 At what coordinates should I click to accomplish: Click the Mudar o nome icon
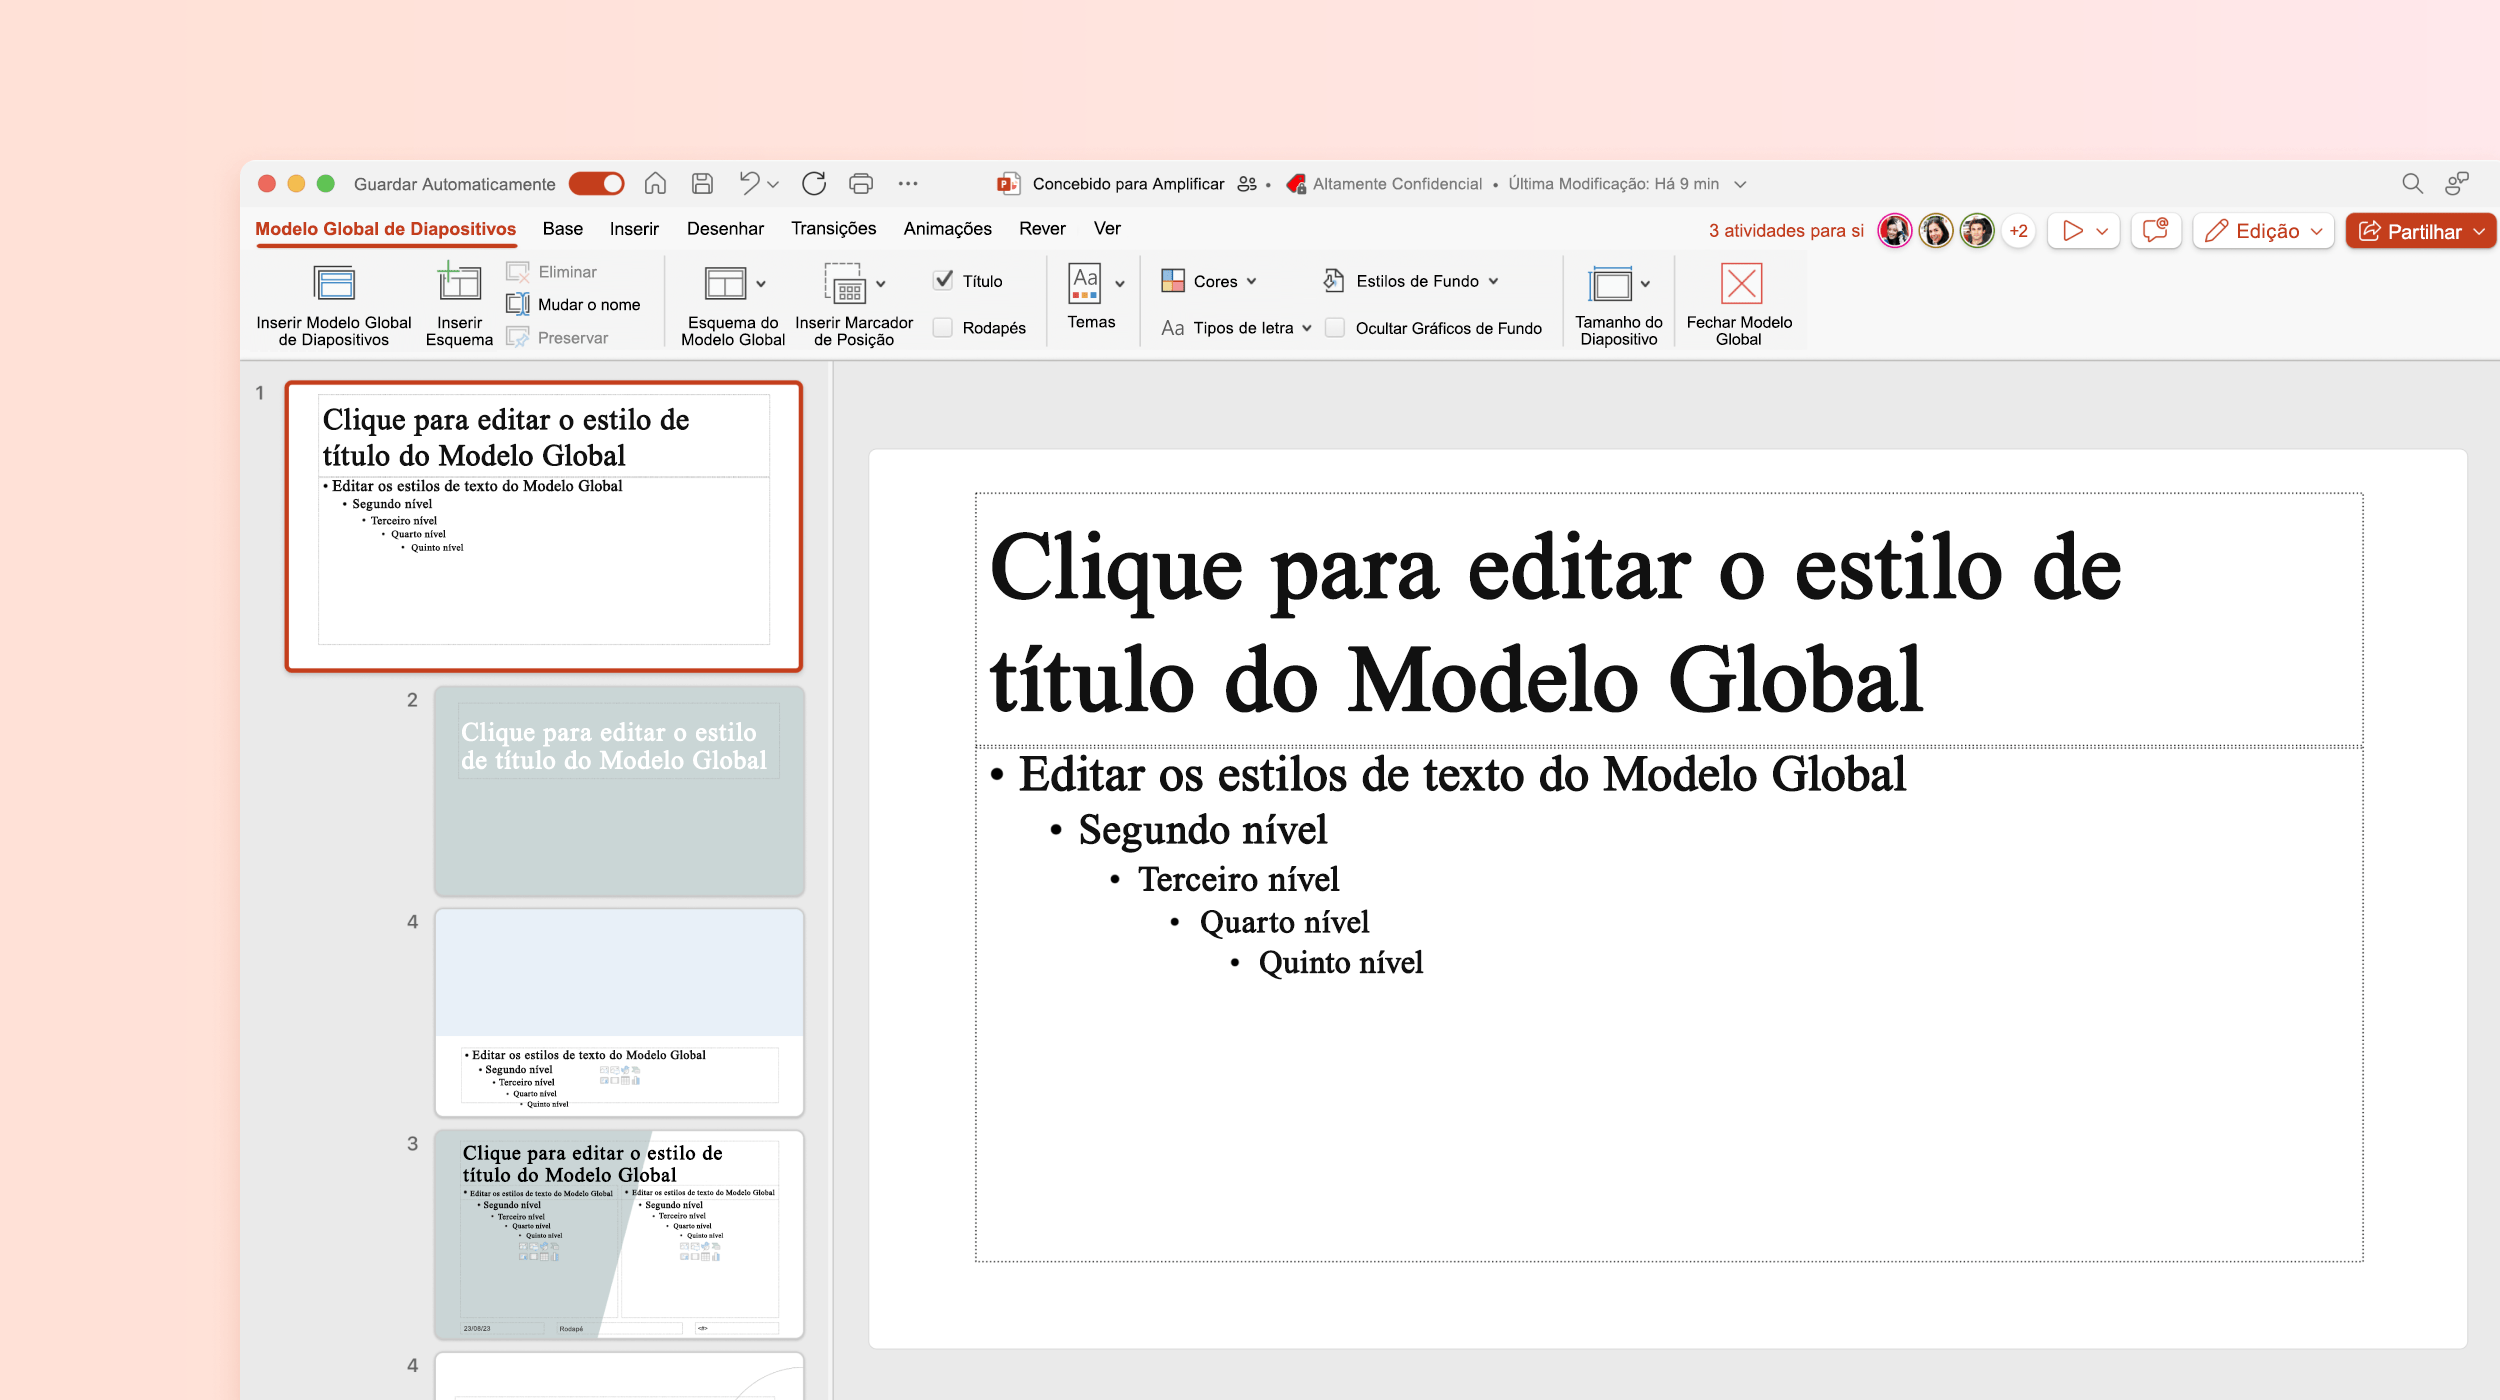[x=517, y=304]
